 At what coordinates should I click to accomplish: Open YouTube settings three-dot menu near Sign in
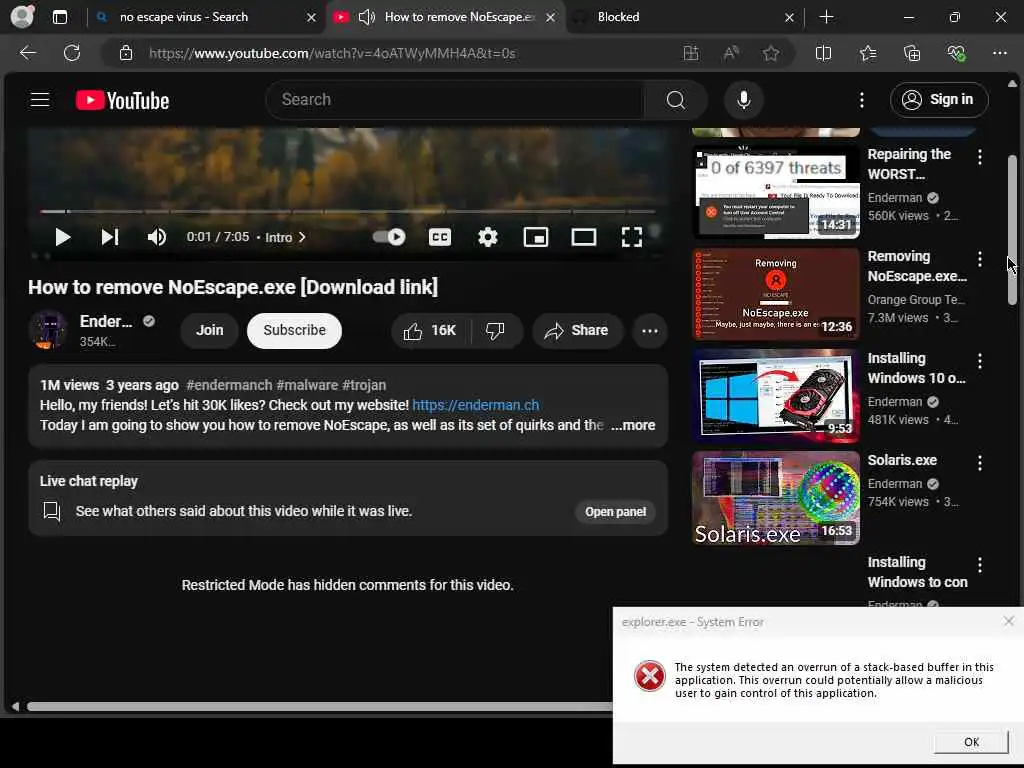(x=861, y=100)
